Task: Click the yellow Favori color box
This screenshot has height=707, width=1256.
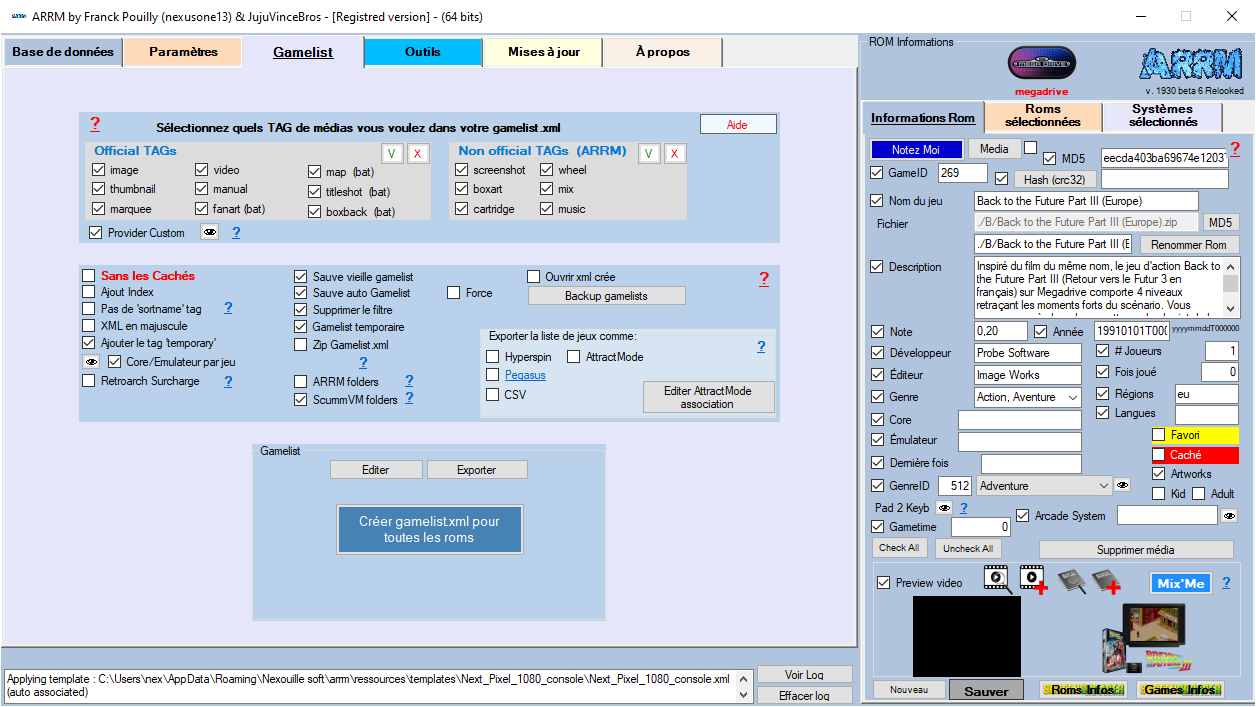Action: click(1194, 435)
